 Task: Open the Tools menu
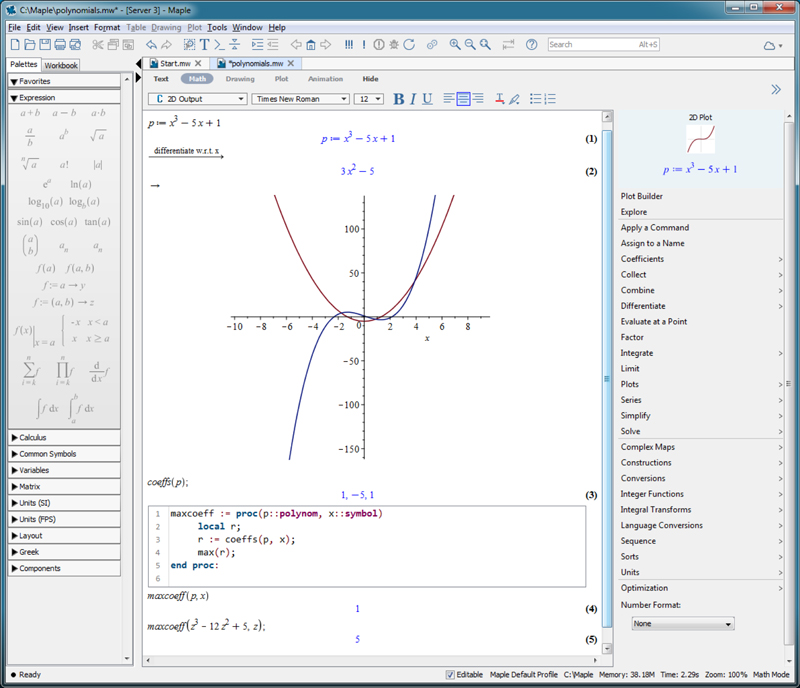click(217, 27)
